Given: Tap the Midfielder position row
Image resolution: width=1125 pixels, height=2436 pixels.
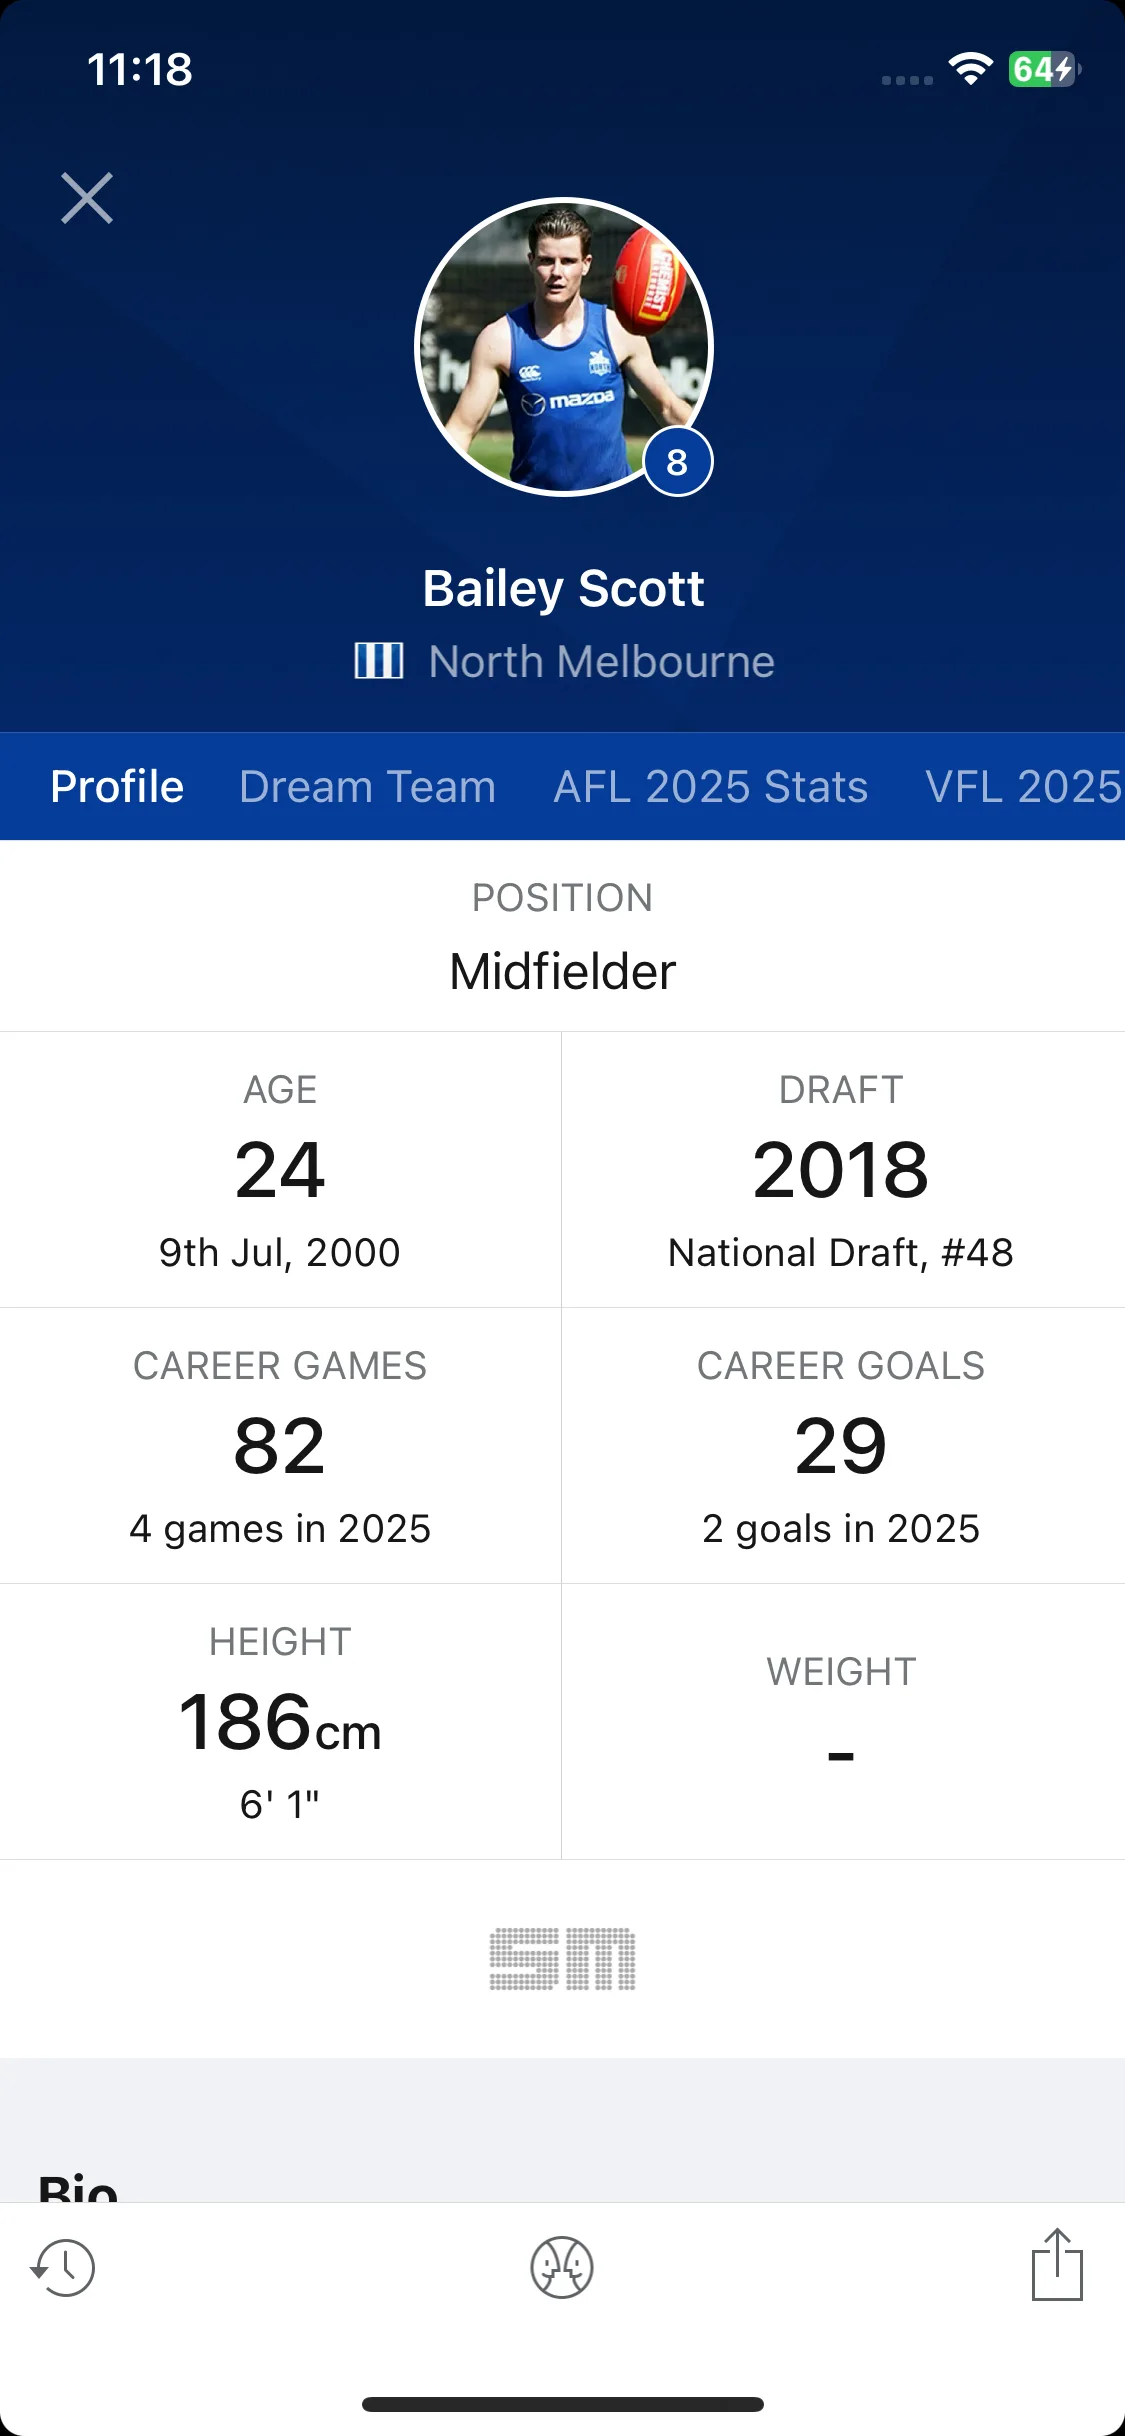Looking at the screenshot, I should click(x=562, y=935).
